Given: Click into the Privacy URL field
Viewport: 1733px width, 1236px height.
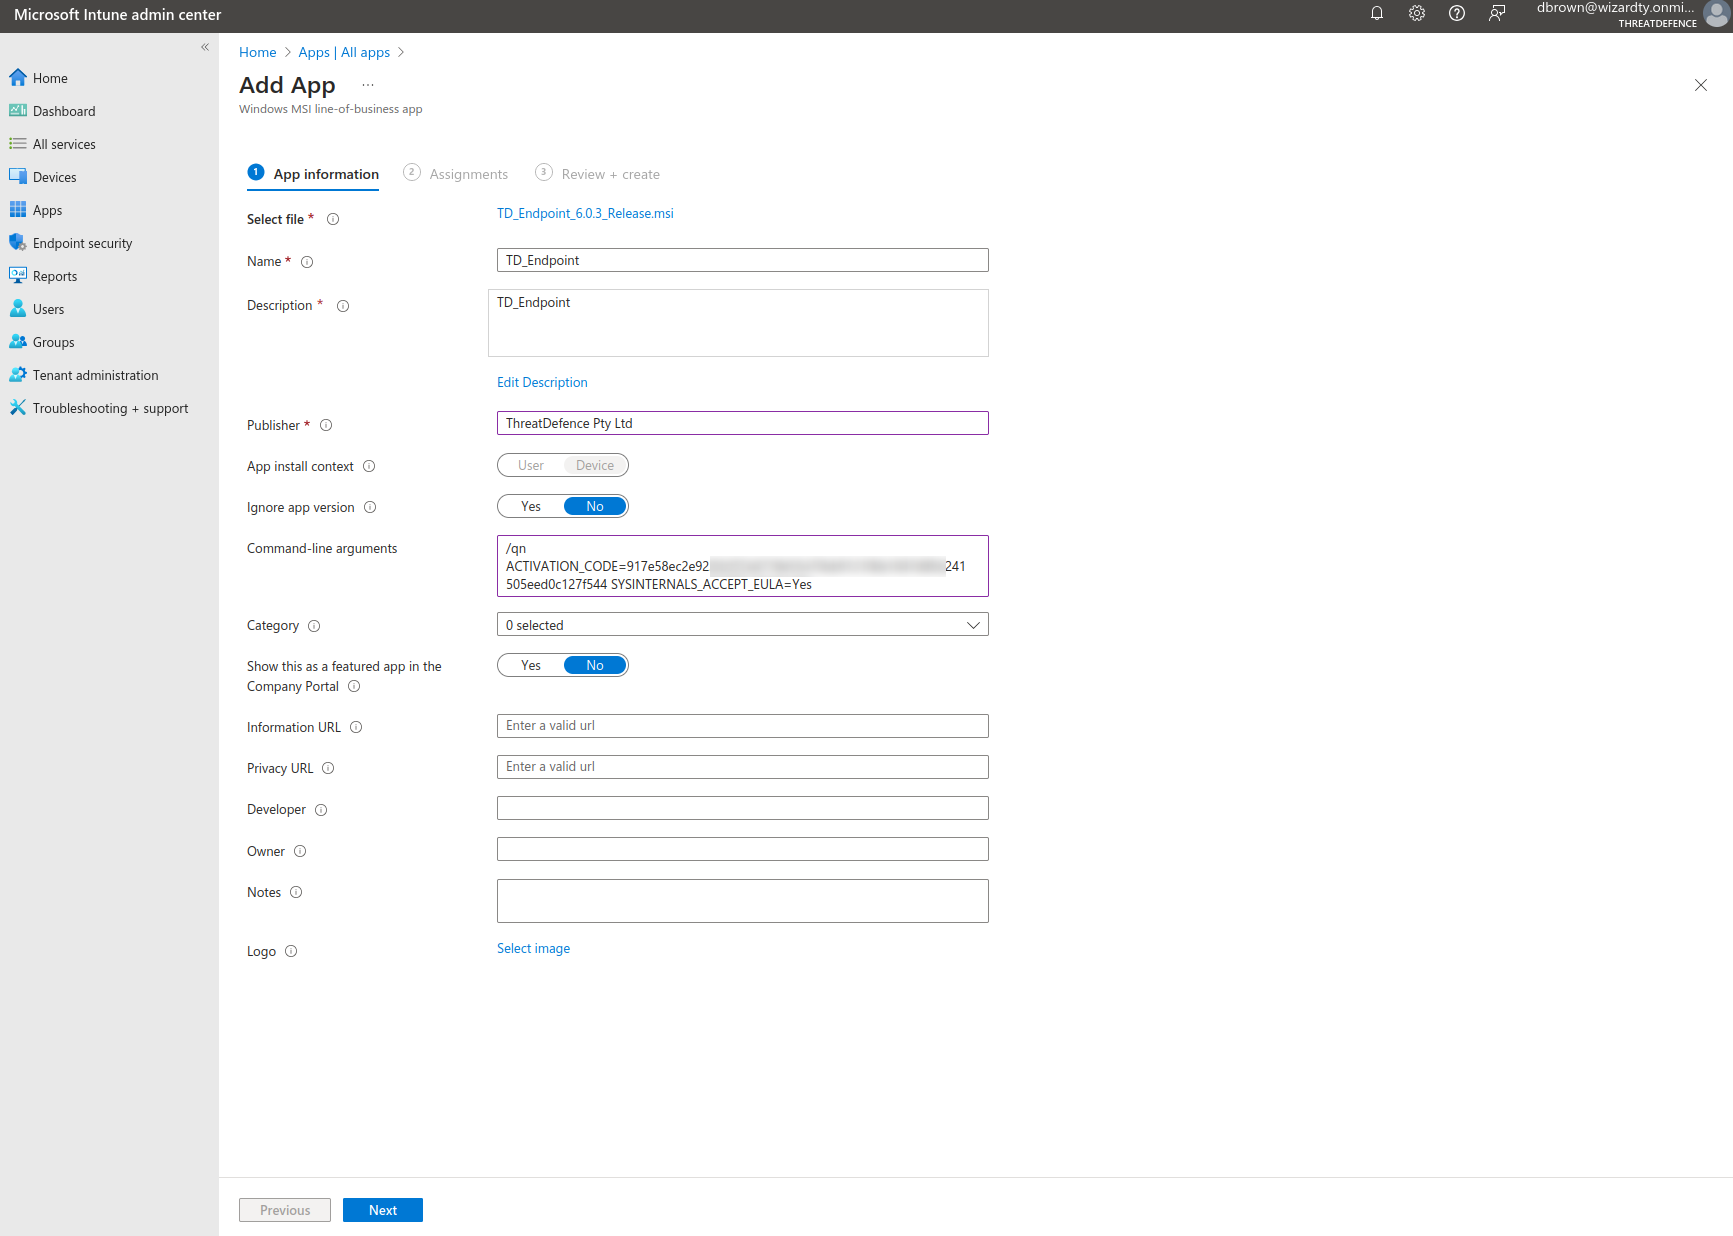Looking at the screenshot, I should click(743, 768).
